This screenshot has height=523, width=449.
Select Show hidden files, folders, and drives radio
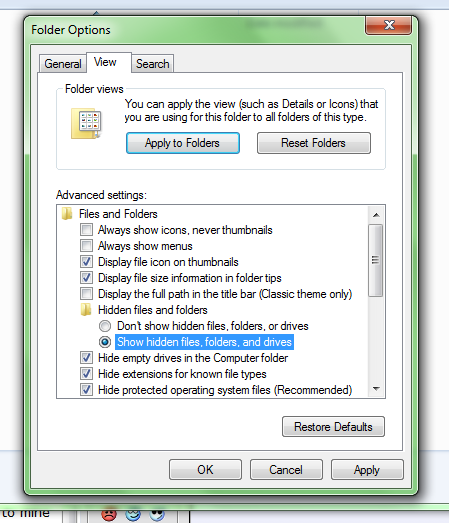(105, 342)
